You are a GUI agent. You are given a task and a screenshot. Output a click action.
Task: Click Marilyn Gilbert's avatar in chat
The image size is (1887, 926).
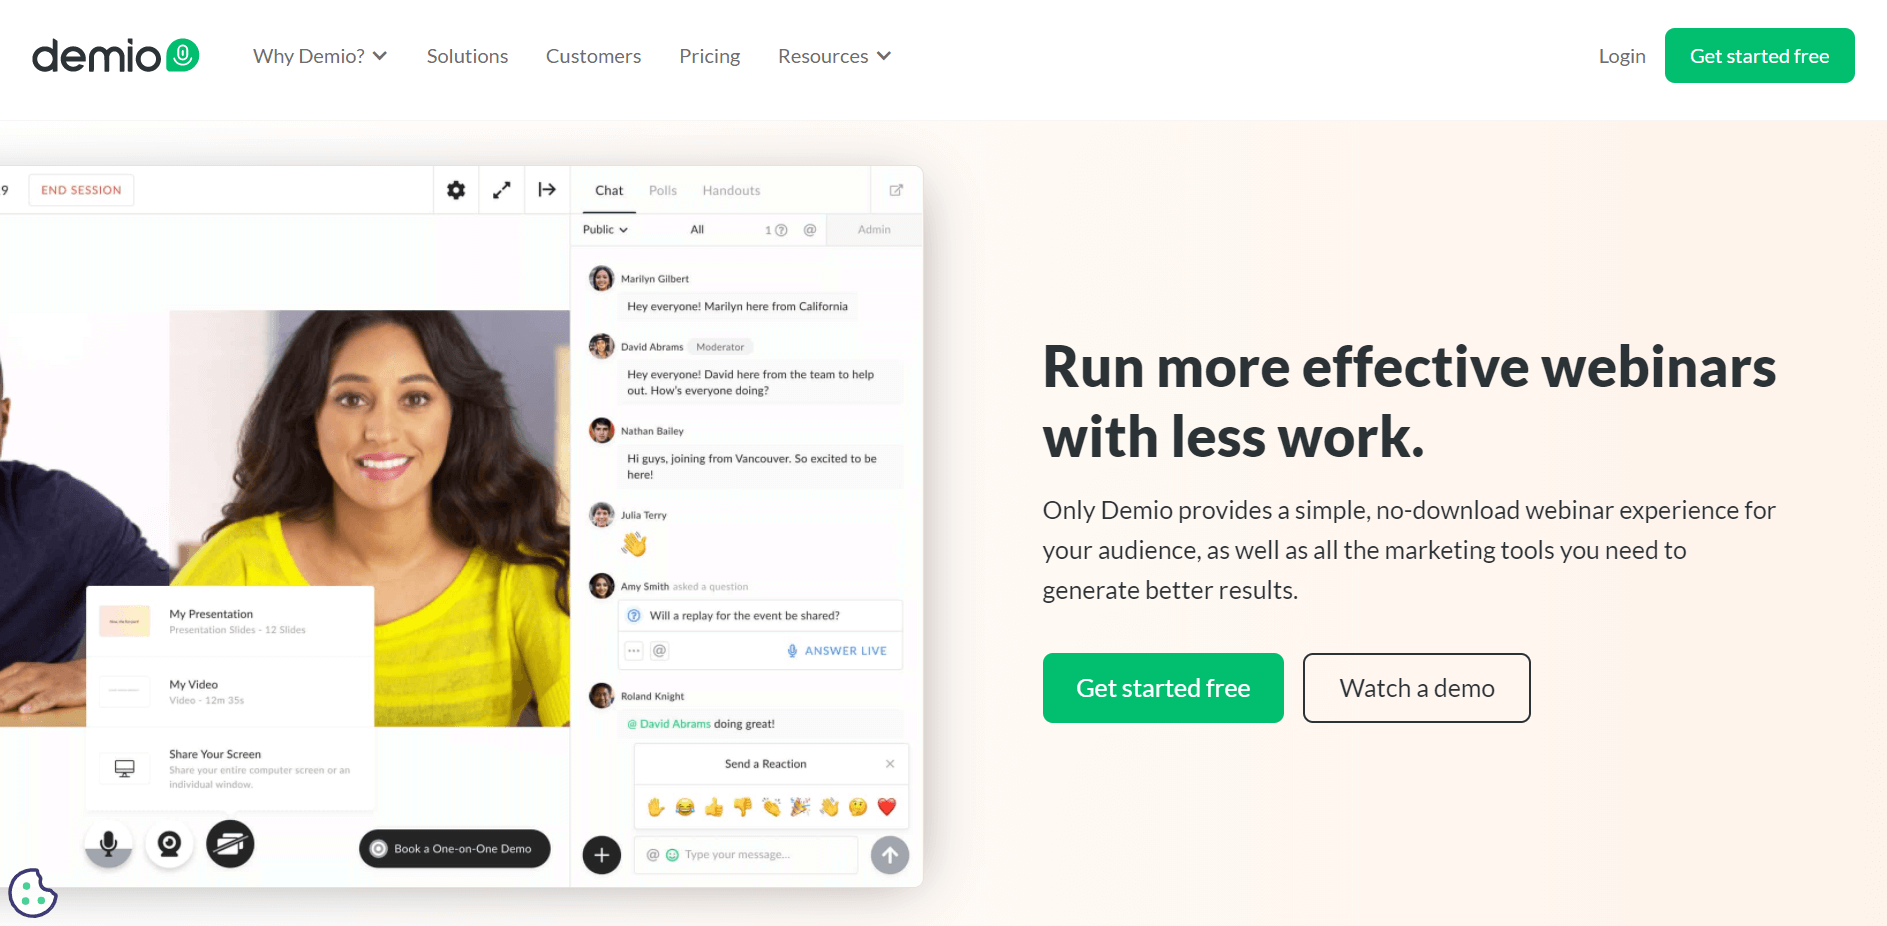click(601, 278)
